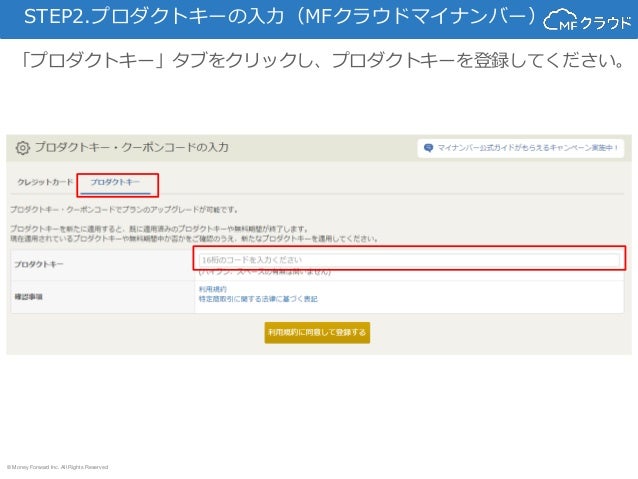
Task: Click the プロダクトキー row label
Action: (x=39, y=265)
